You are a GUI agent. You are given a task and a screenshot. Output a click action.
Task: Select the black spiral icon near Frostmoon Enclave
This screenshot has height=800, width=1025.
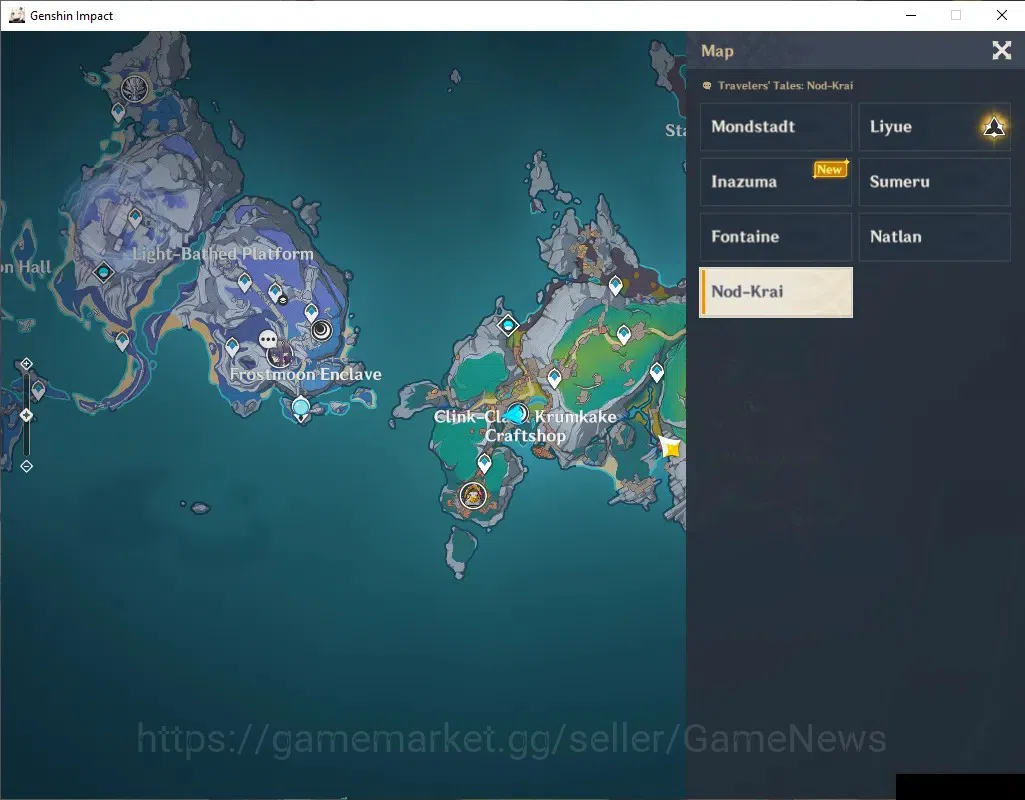coord(321,330)
